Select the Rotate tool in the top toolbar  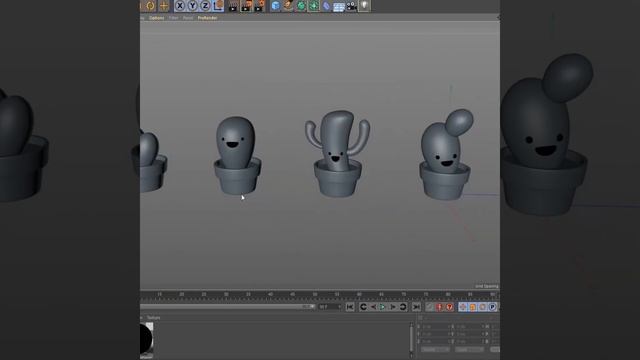tap(150, 6)
